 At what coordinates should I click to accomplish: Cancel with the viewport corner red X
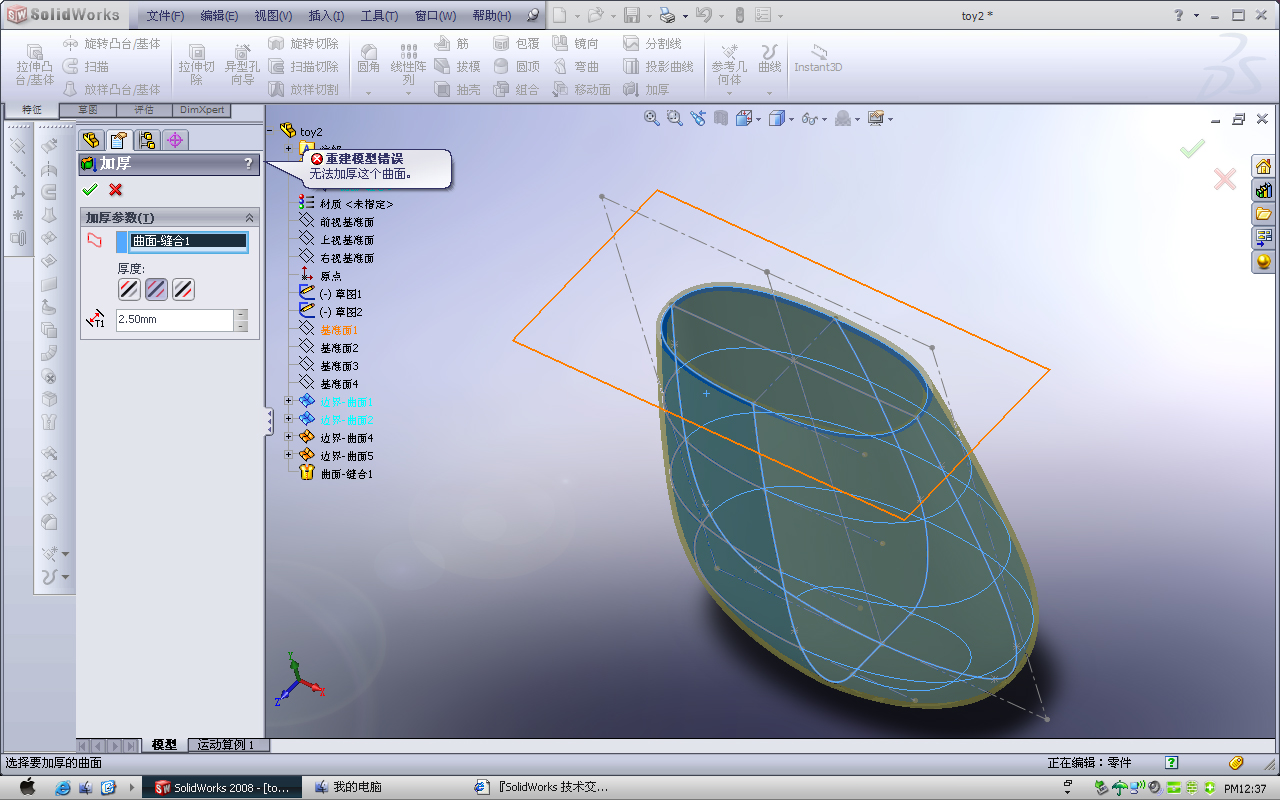pos(1225,179)
